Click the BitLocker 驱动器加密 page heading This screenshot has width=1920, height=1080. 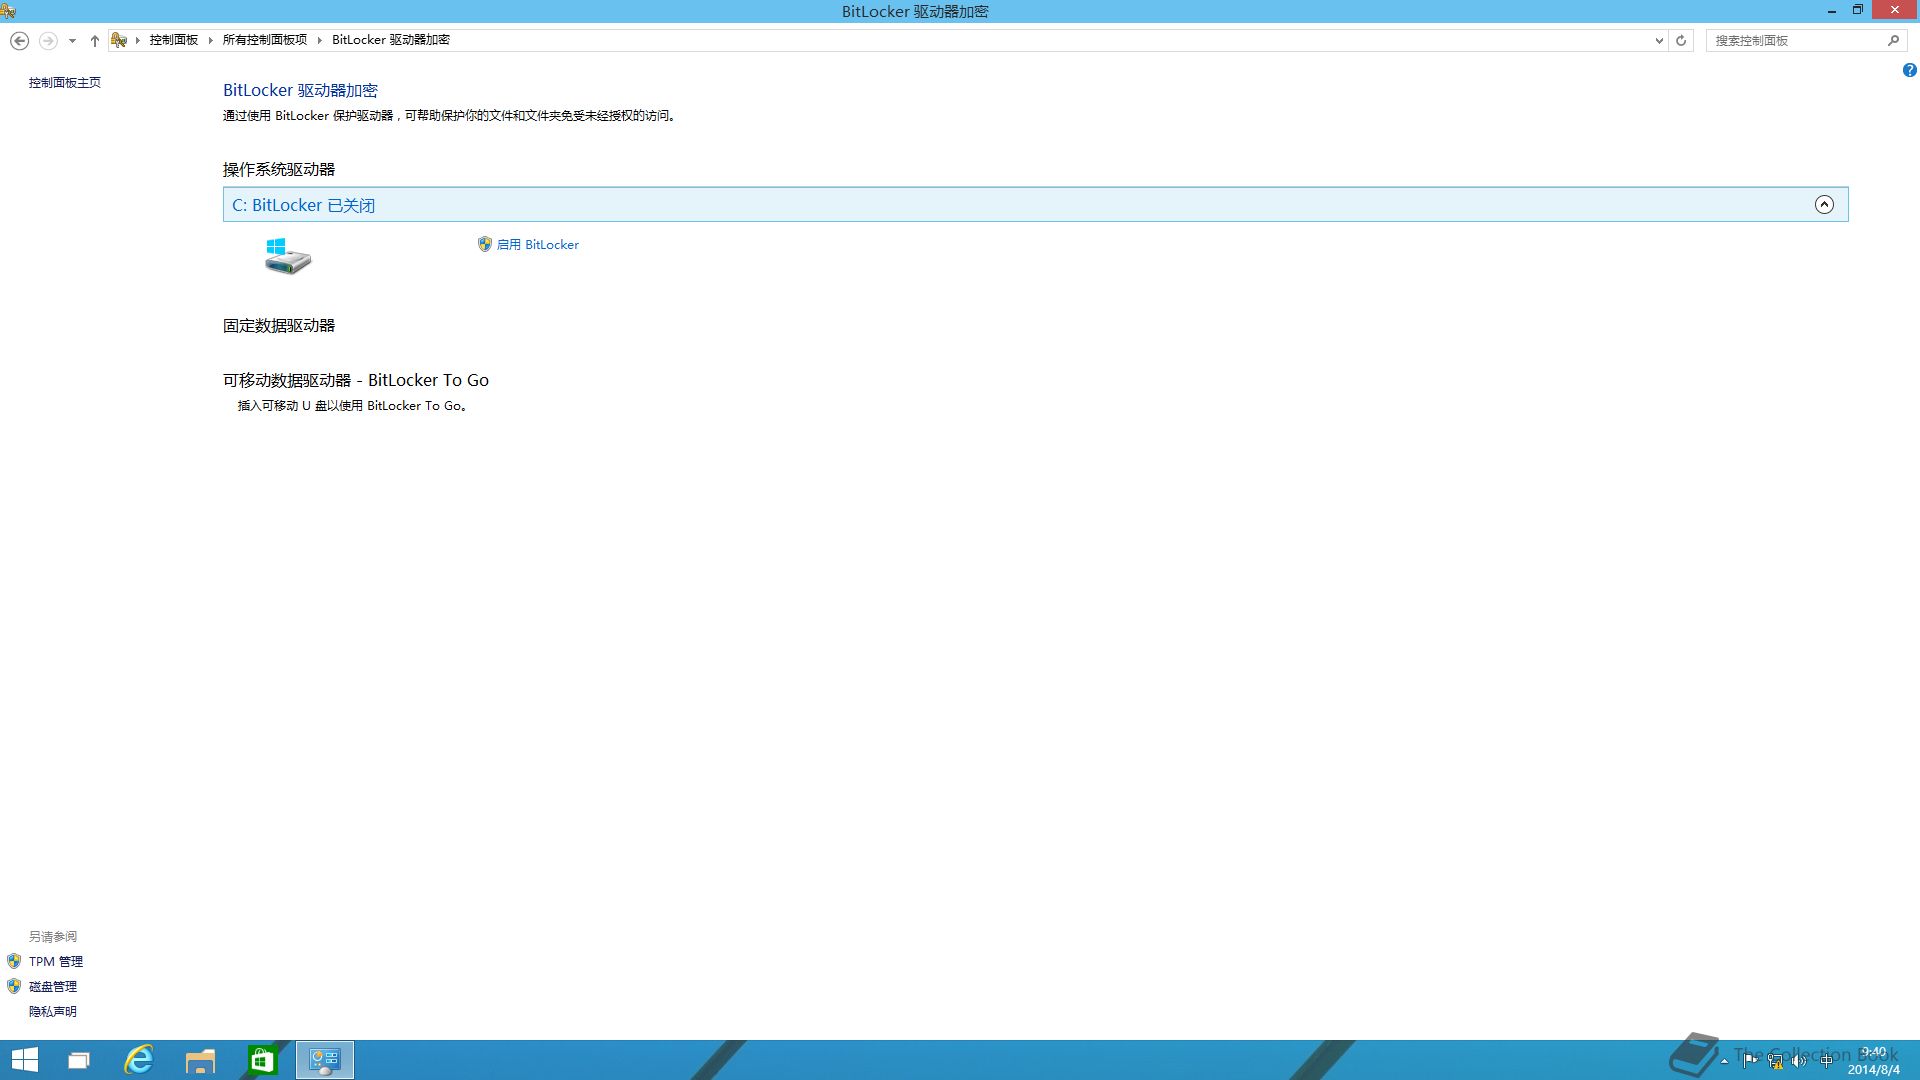coord(300,91)
